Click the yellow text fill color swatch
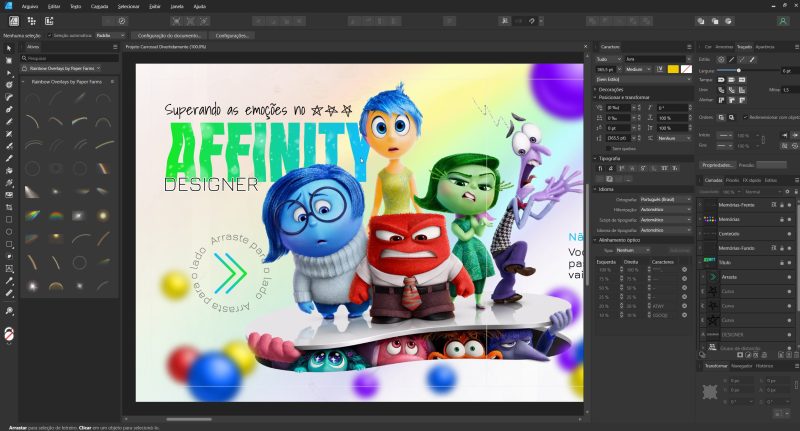The height and width of the screenshot is (431, 800). coord(673,69)
